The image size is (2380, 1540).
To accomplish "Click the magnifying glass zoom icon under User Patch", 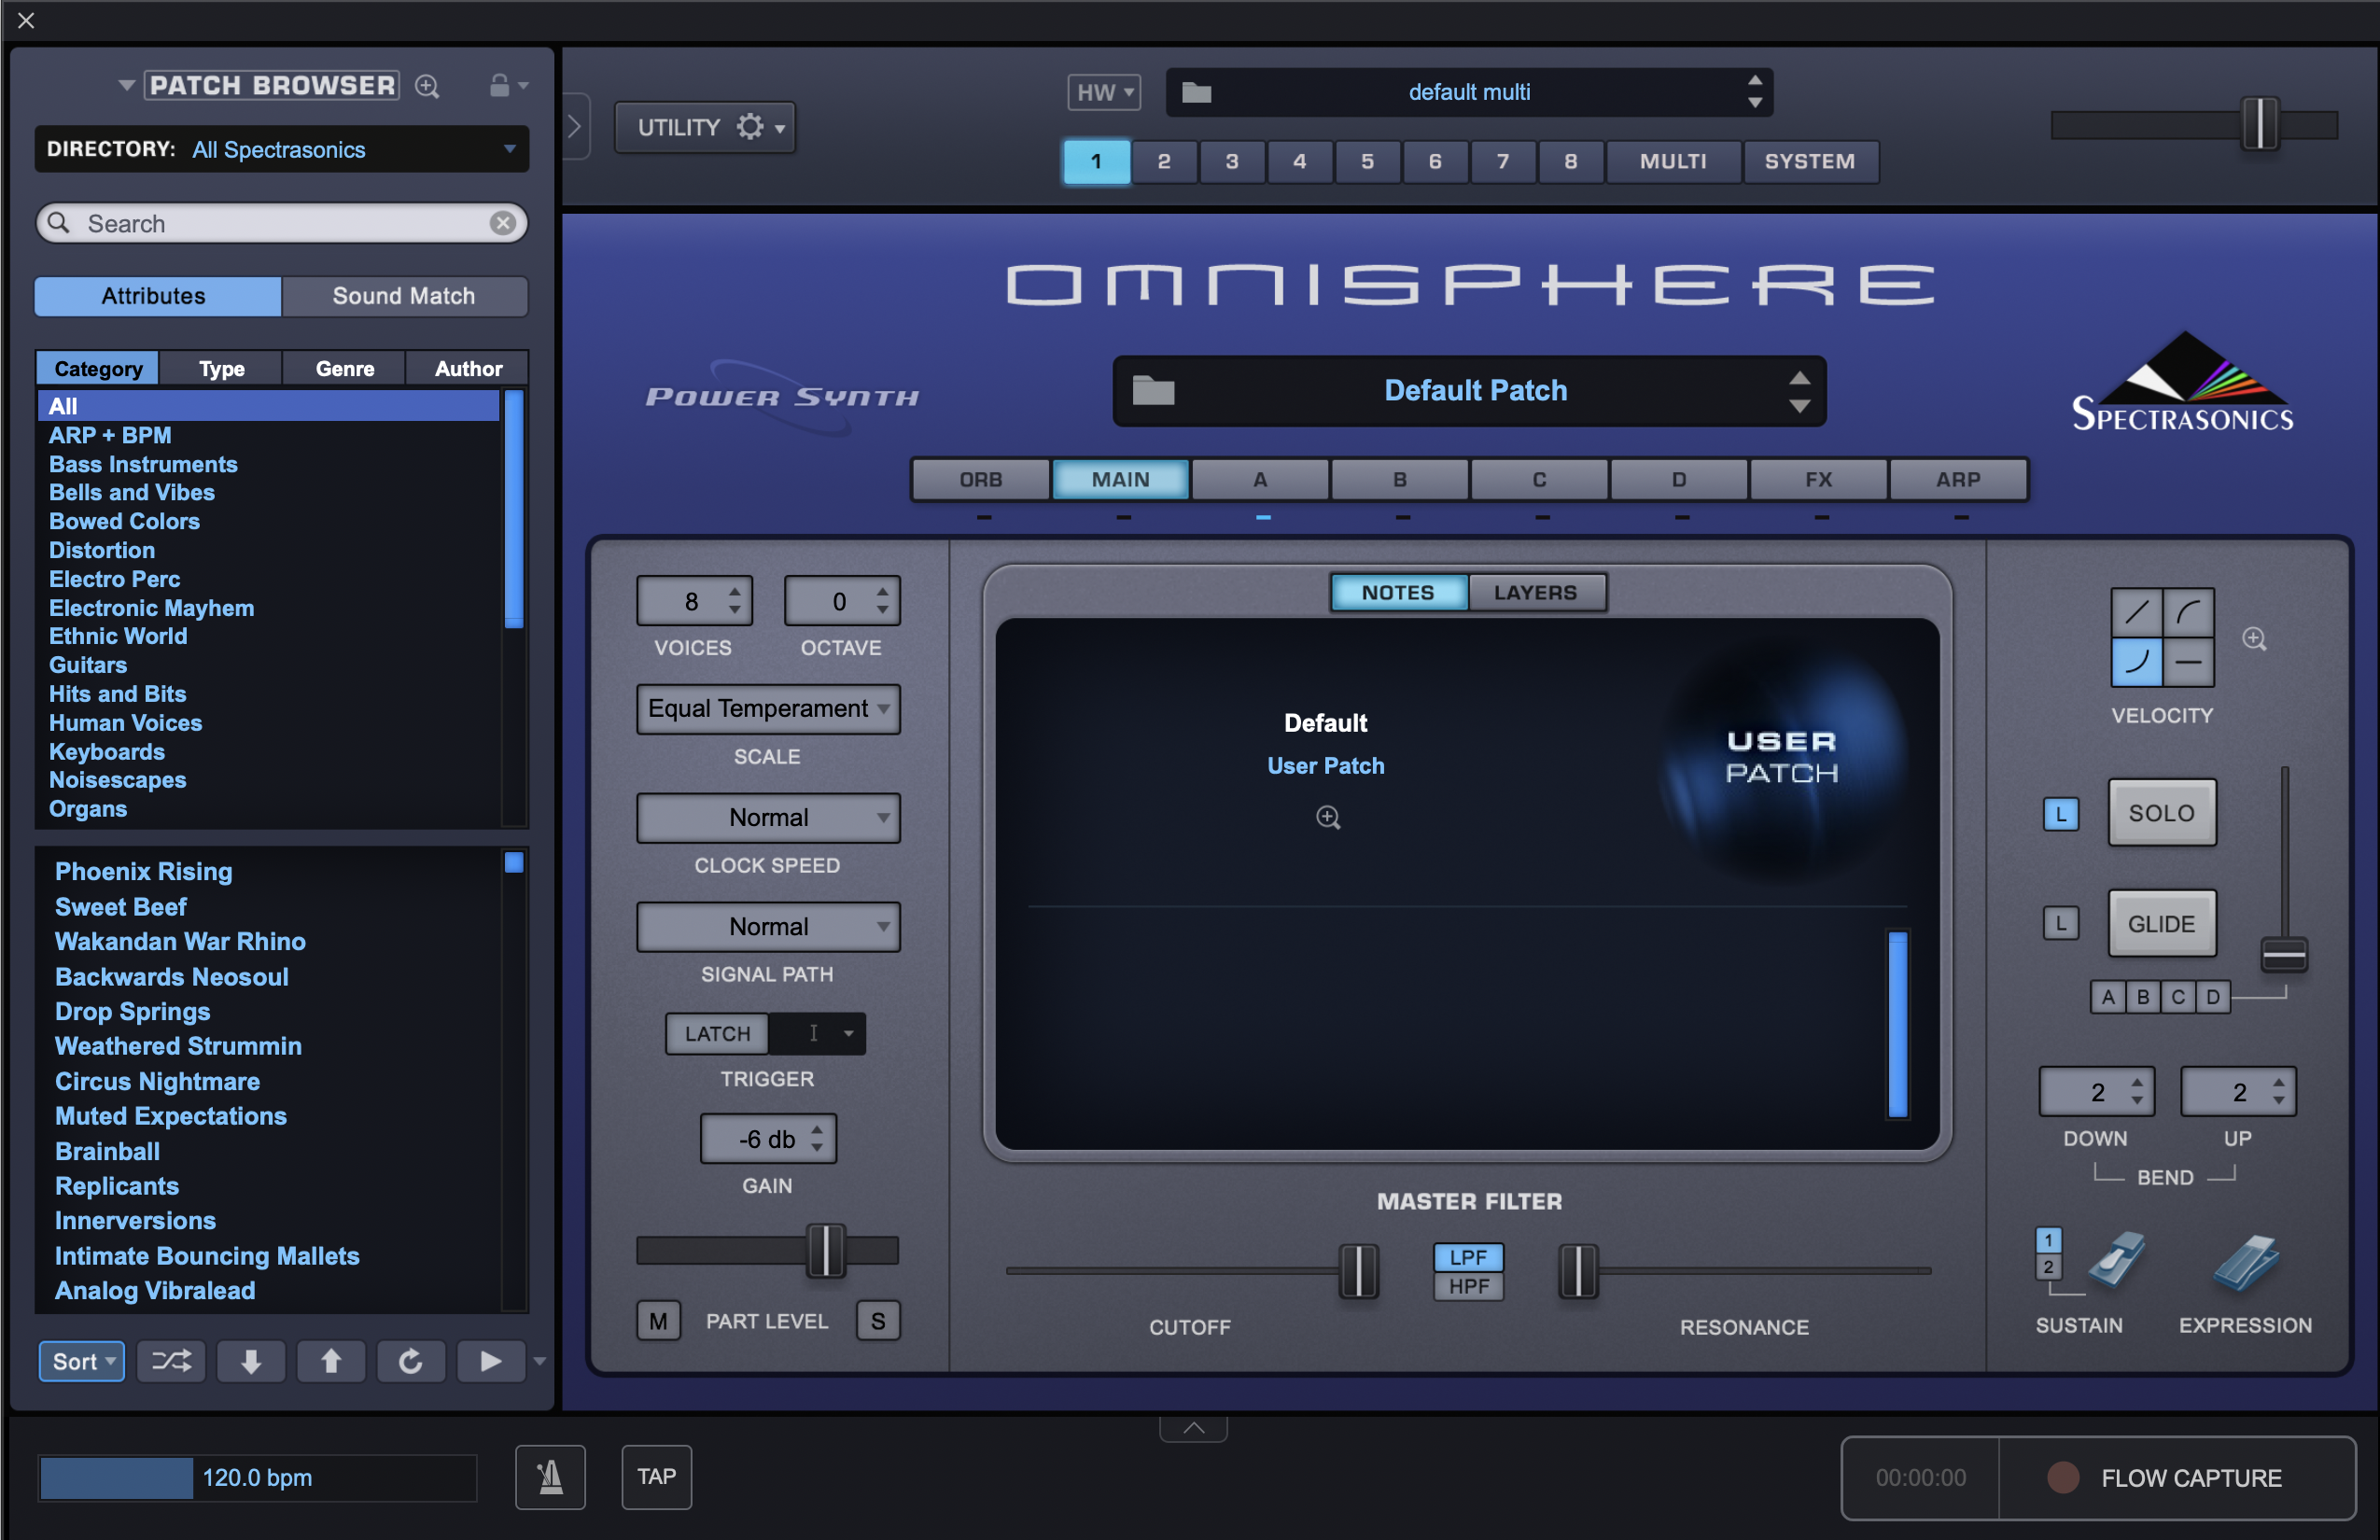I will coord(1328,817).
